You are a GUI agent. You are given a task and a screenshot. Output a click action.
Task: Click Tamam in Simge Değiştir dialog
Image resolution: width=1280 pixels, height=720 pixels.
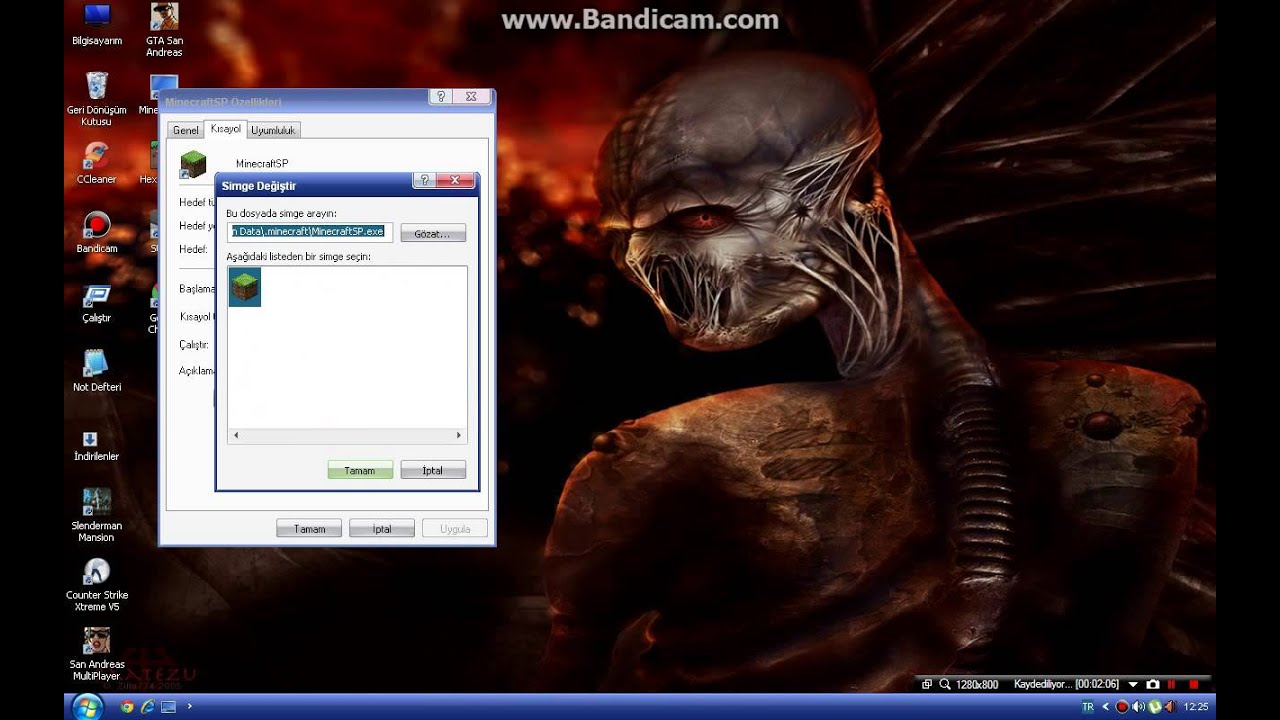pos(360,470)
